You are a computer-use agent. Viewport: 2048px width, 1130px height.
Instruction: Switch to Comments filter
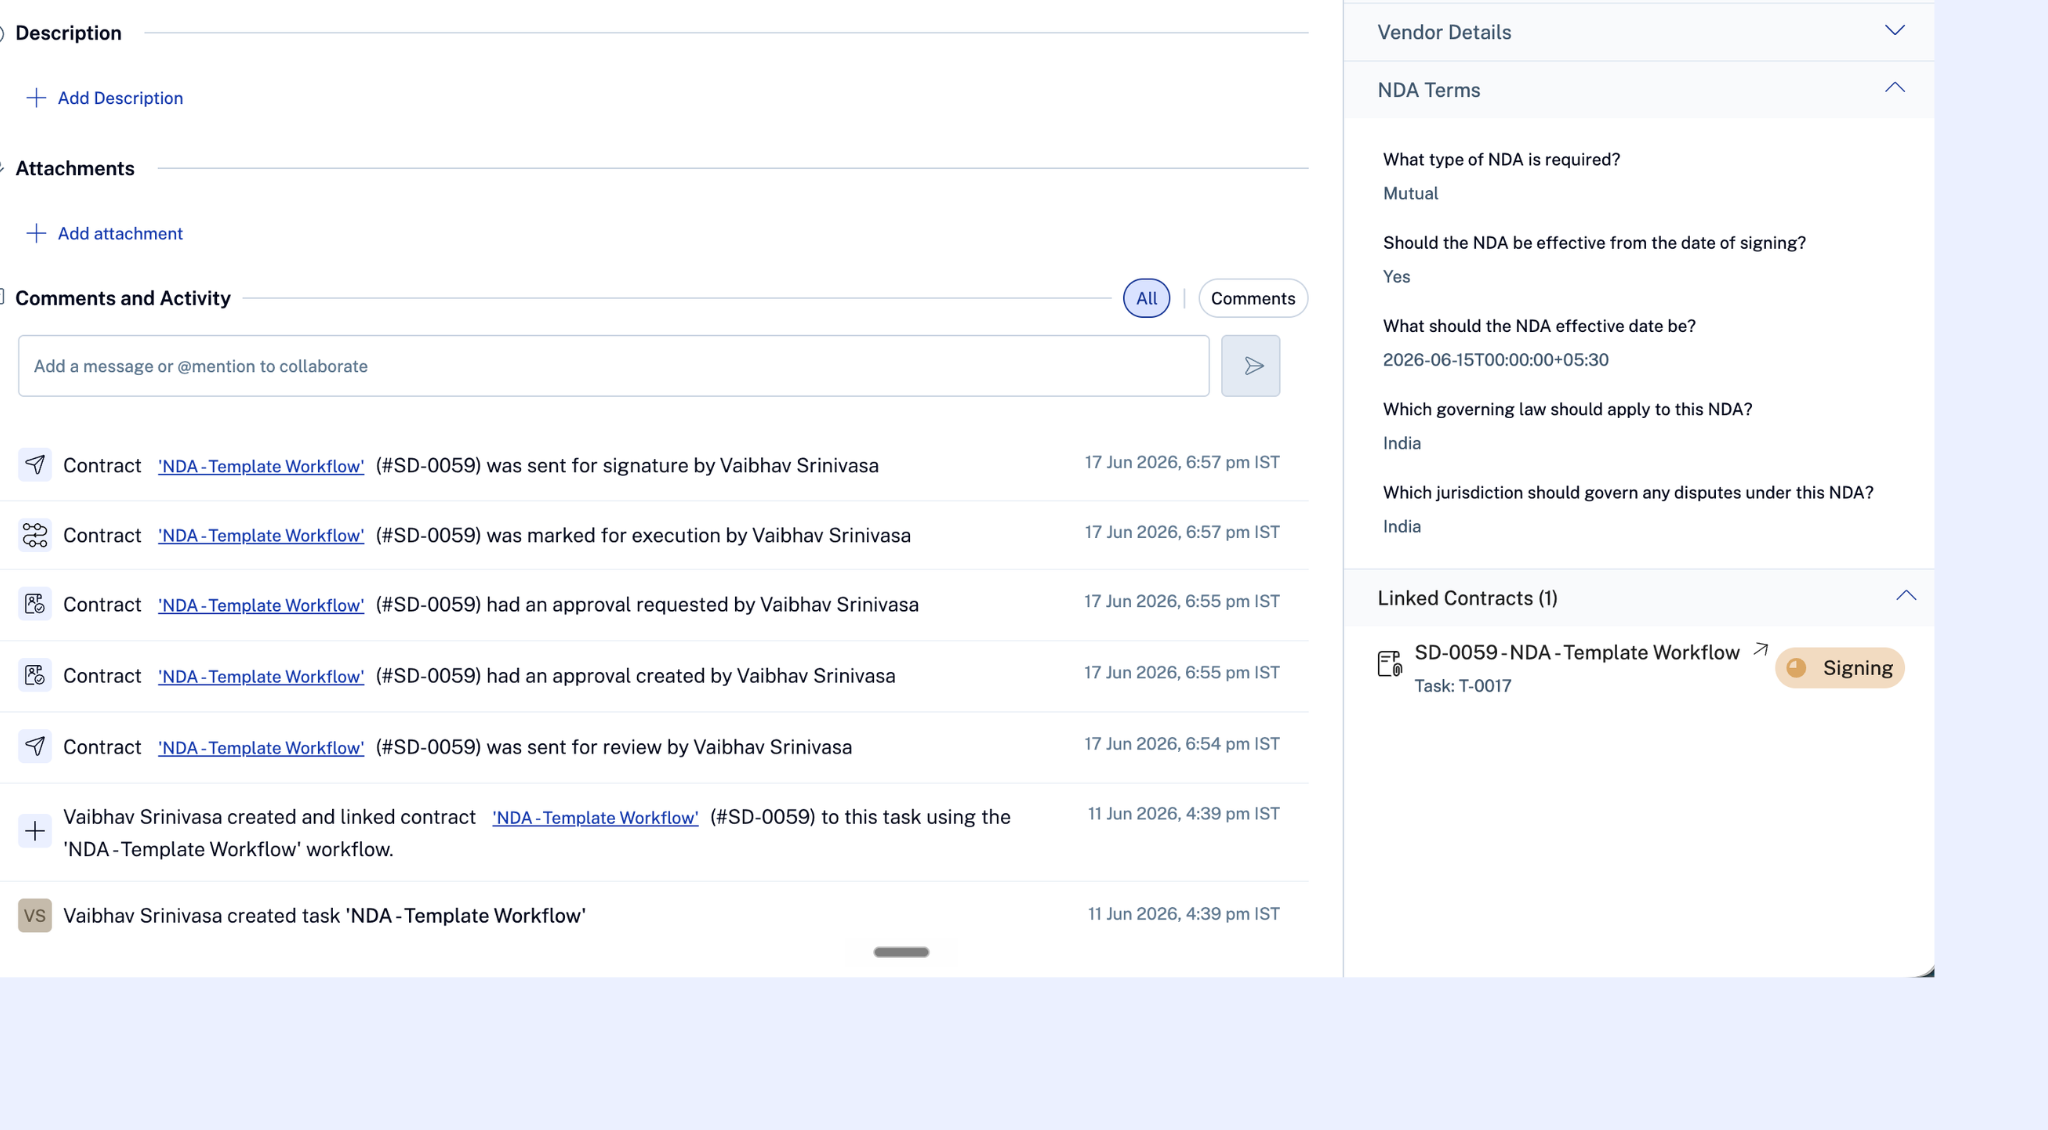(x=1253, y=298)
